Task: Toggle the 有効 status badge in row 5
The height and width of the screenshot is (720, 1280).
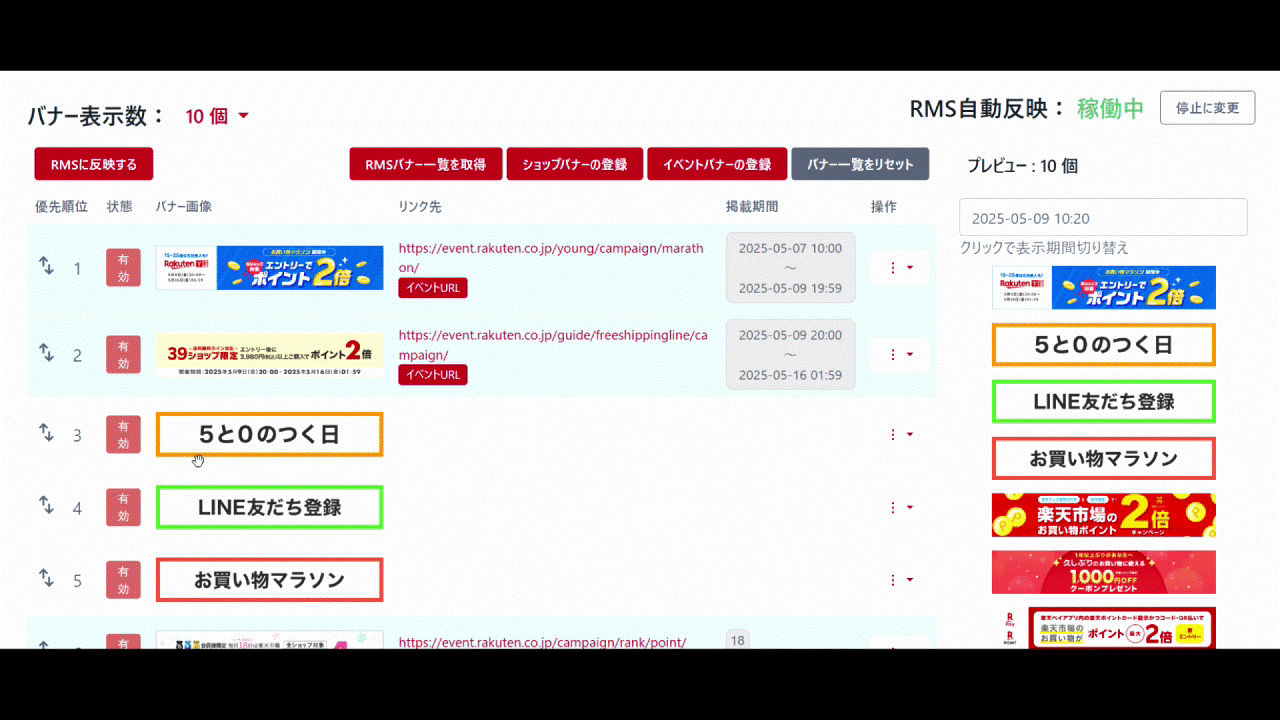Action: pyautogui.click(x=123, y=580)
